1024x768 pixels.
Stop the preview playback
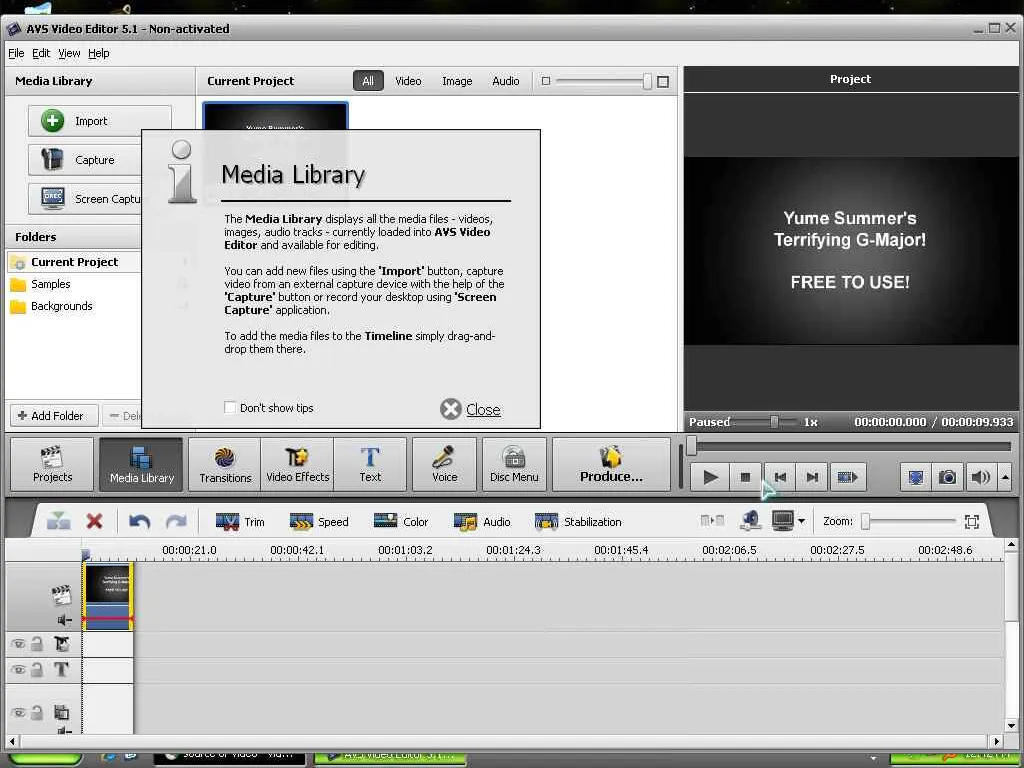745,477
